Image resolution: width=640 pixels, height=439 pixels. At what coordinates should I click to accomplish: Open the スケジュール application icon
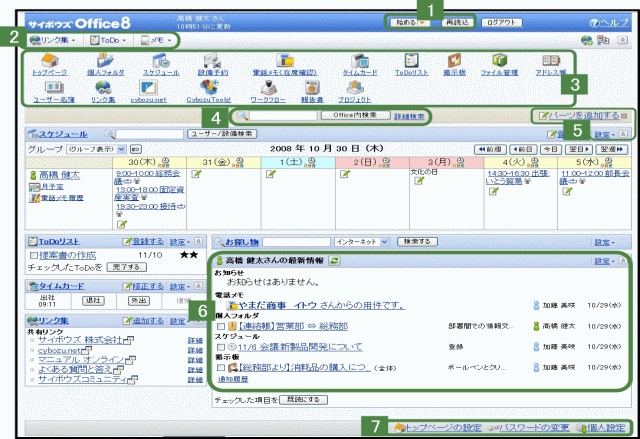pos(160,62)
